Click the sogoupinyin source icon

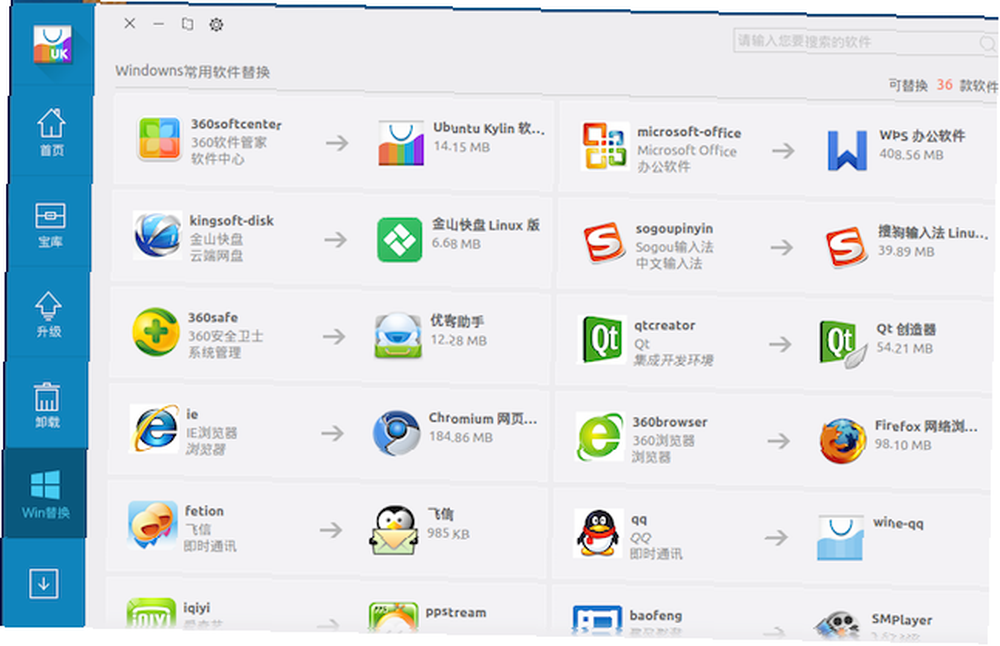(x=603, y=242)
